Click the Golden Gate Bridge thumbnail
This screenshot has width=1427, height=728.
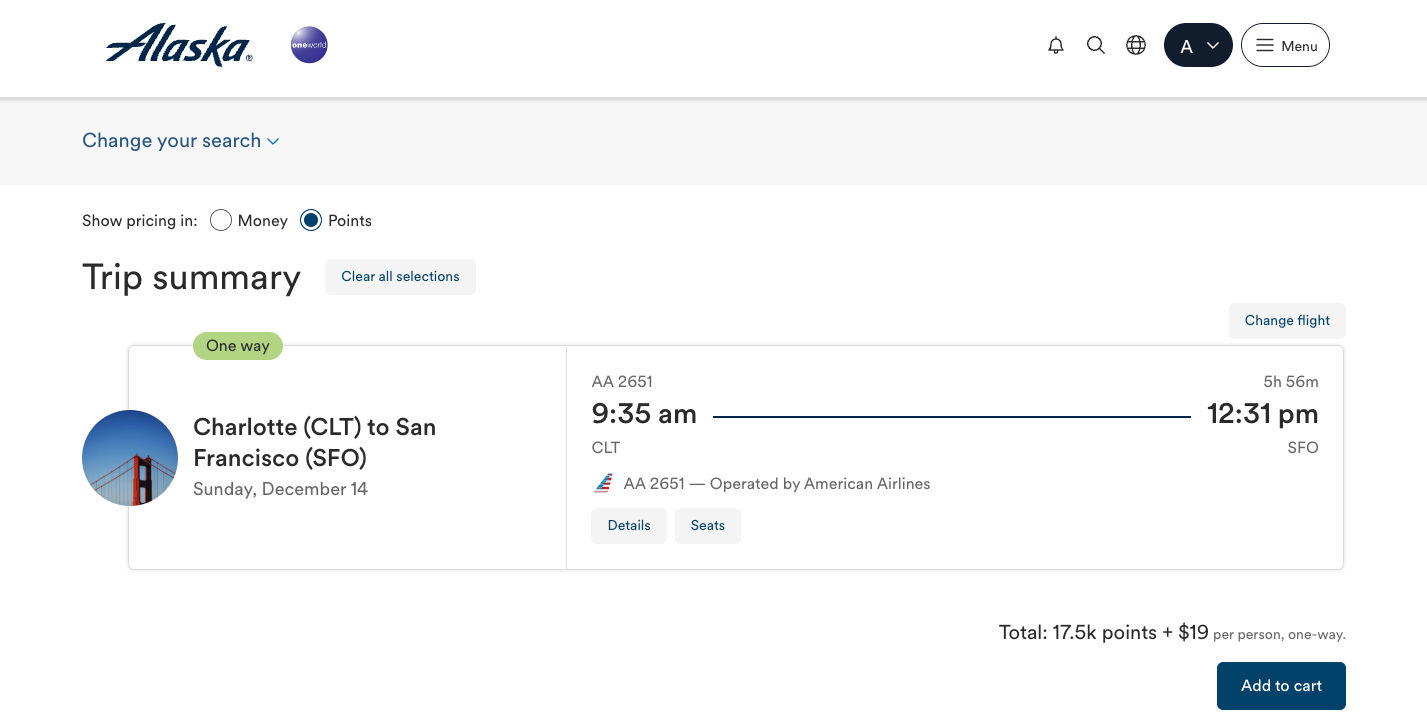click(x=130, y=457)
